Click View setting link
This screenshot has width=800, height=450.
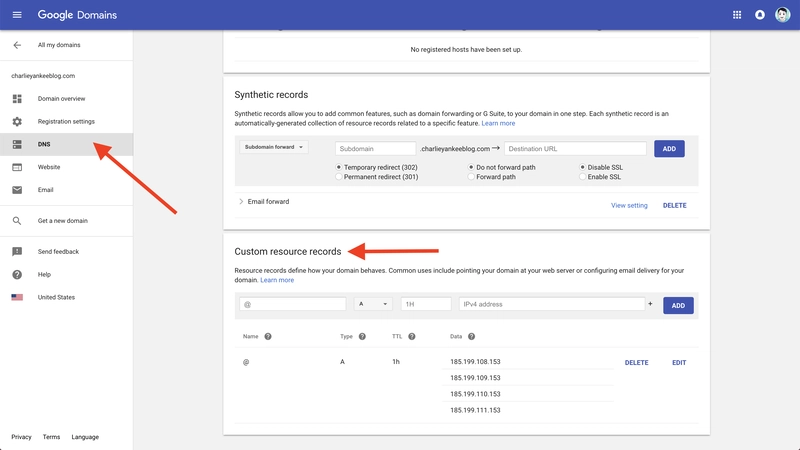[x=629, y=206]
